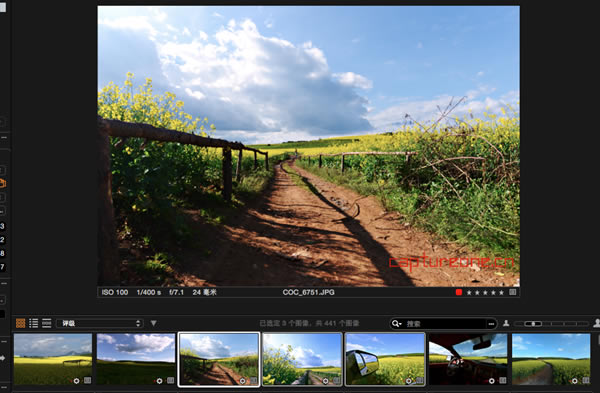
Task: Click adjustments gear on car interior thumbnail
Action: click(492, 381)
